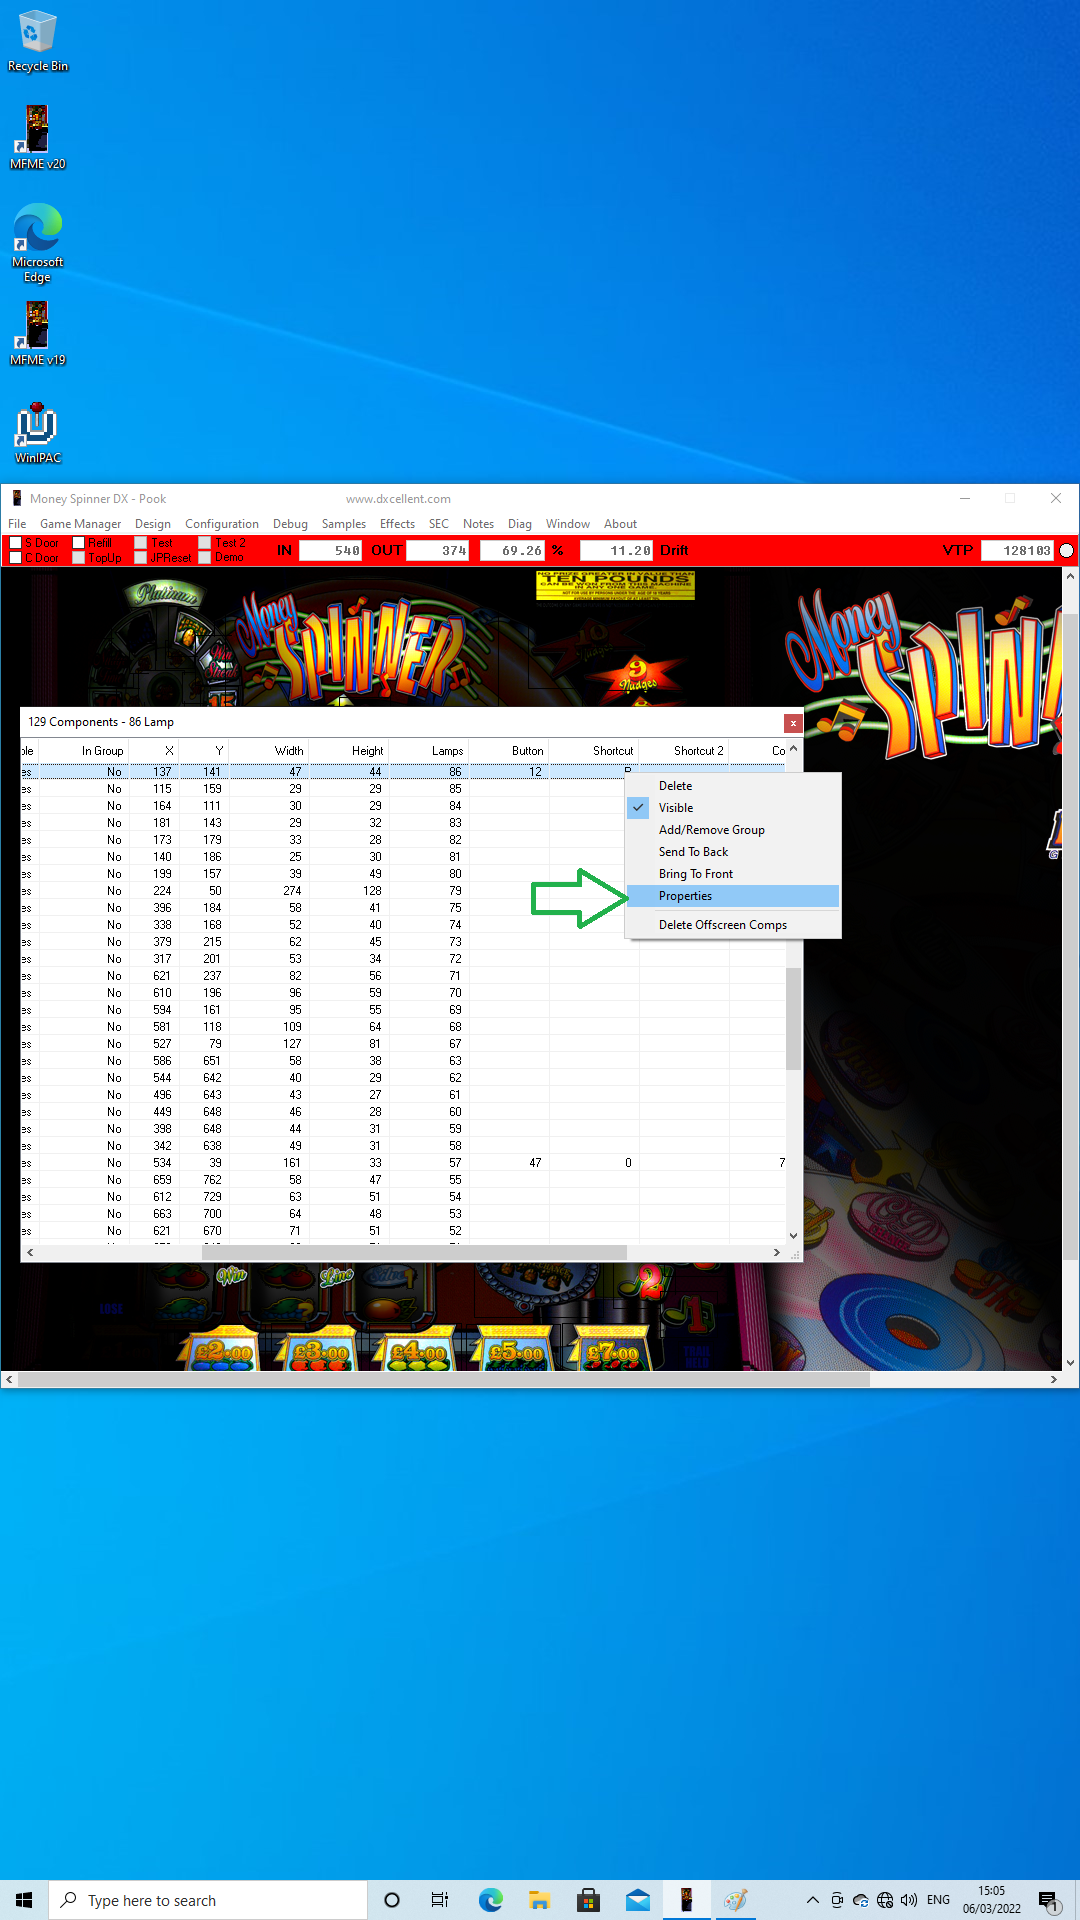The image size is (1080, 1920).
Task: Sort components by Width column header
Action: click(x=269, y=751)
